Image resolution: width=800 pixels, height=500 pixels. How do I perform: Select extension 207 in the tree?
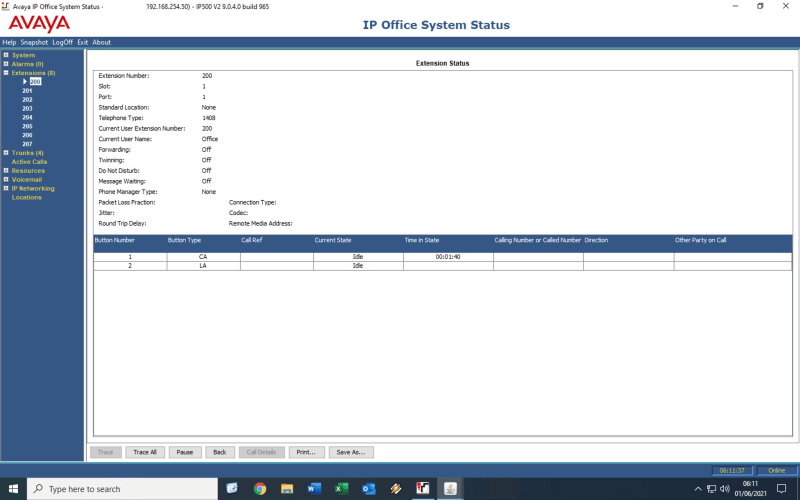click(27, 144)
